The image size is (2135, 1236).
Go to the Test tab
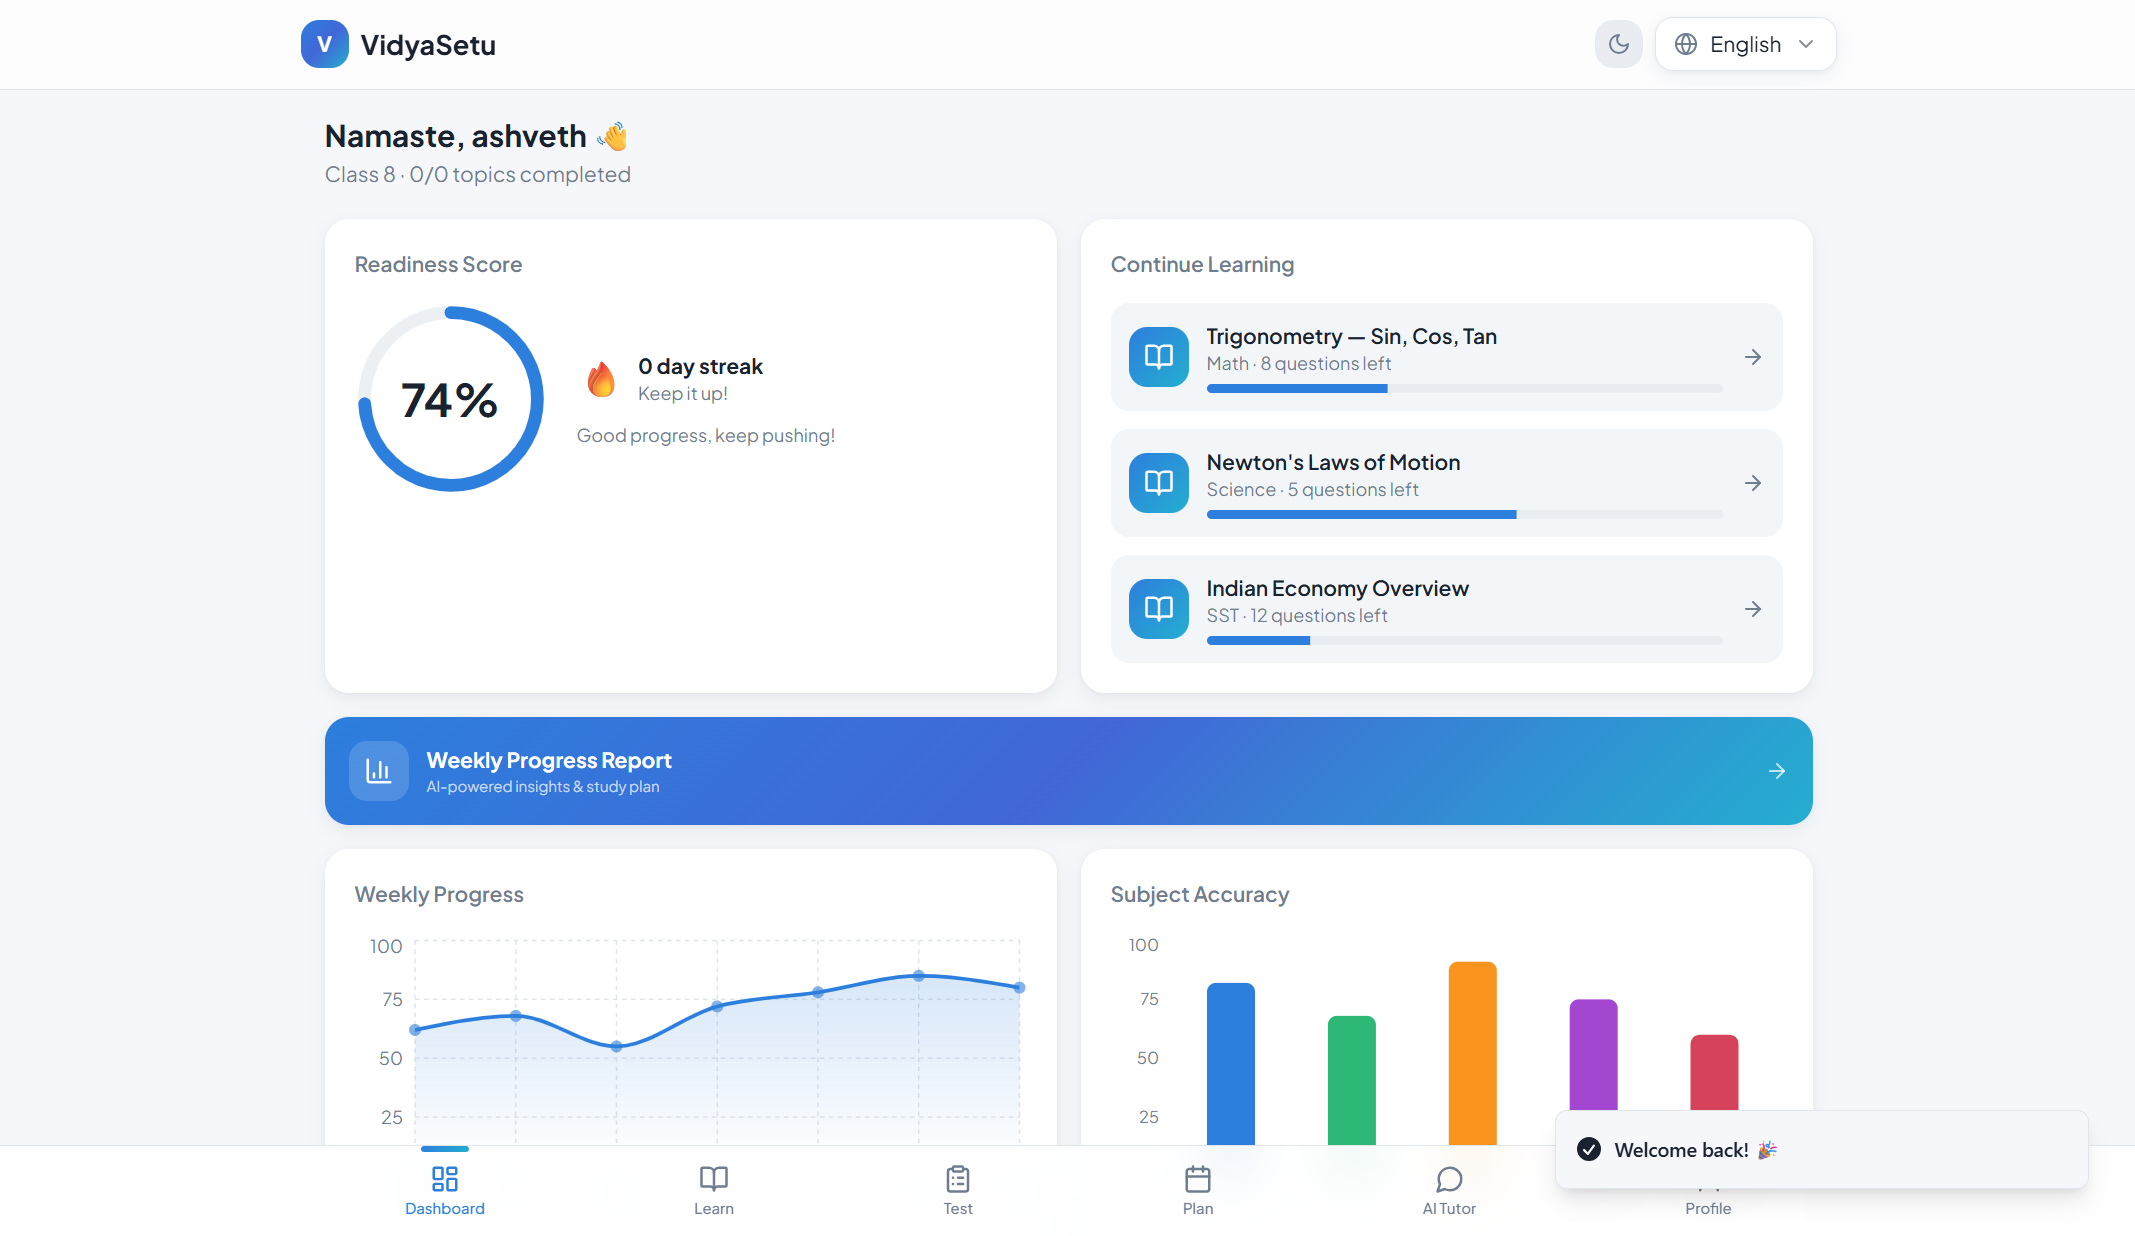click(x=957, y=1189)
